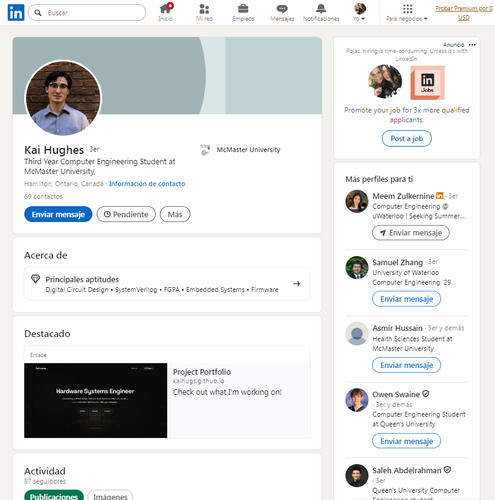Image resolution: width=495 pixels, height=500 pixels.
Task: Select Imágenes activity tab
Action: click(110, 496)
